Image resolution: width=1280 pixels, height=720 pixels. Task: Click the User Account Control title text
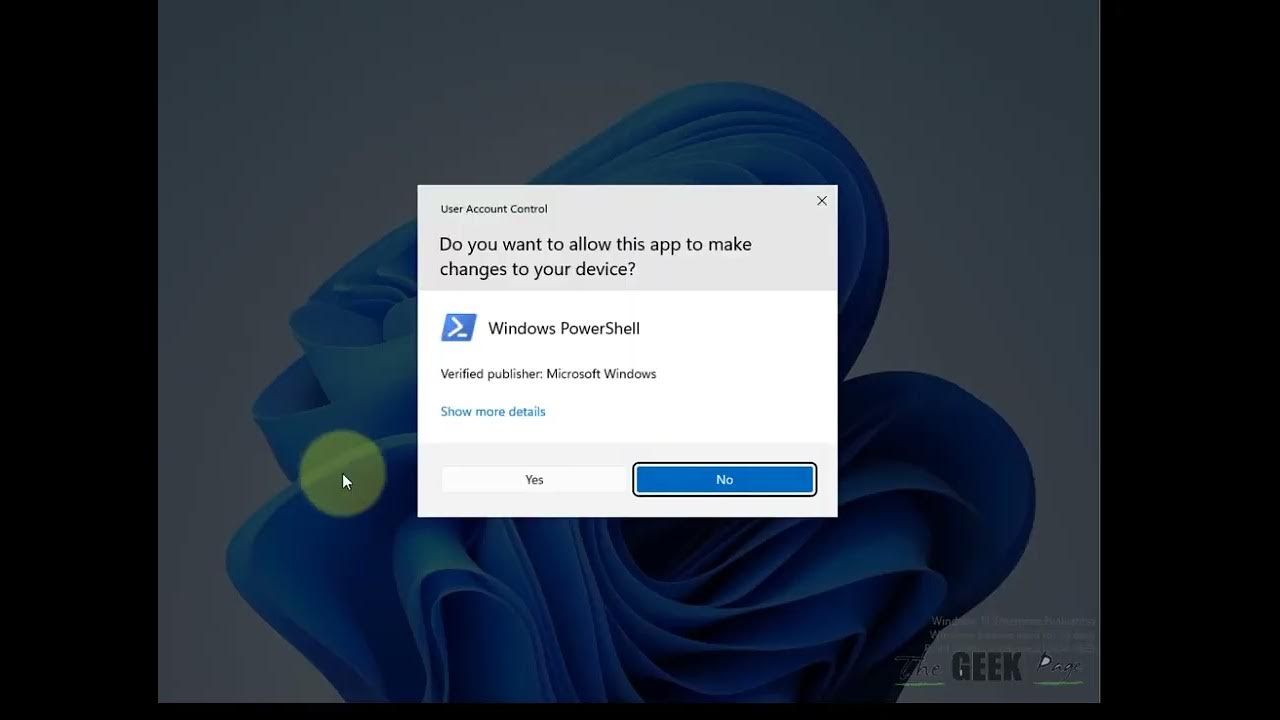494,209
